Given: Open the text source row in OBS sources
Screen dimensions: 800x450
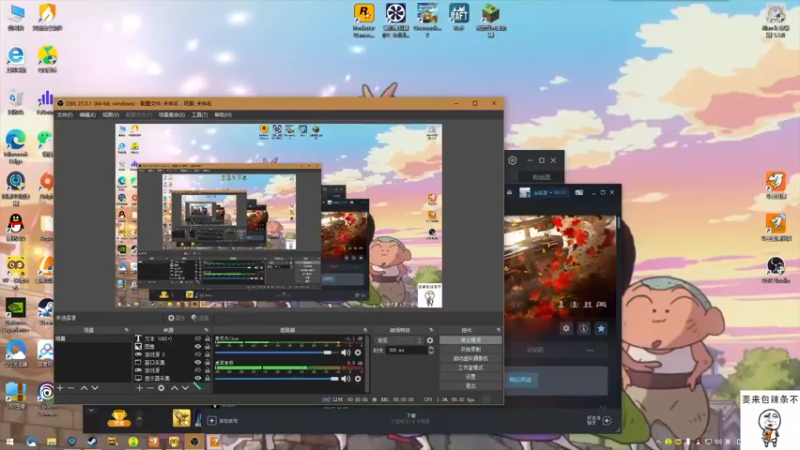Looking at the screenshot, I should click(x=172, y=338).
